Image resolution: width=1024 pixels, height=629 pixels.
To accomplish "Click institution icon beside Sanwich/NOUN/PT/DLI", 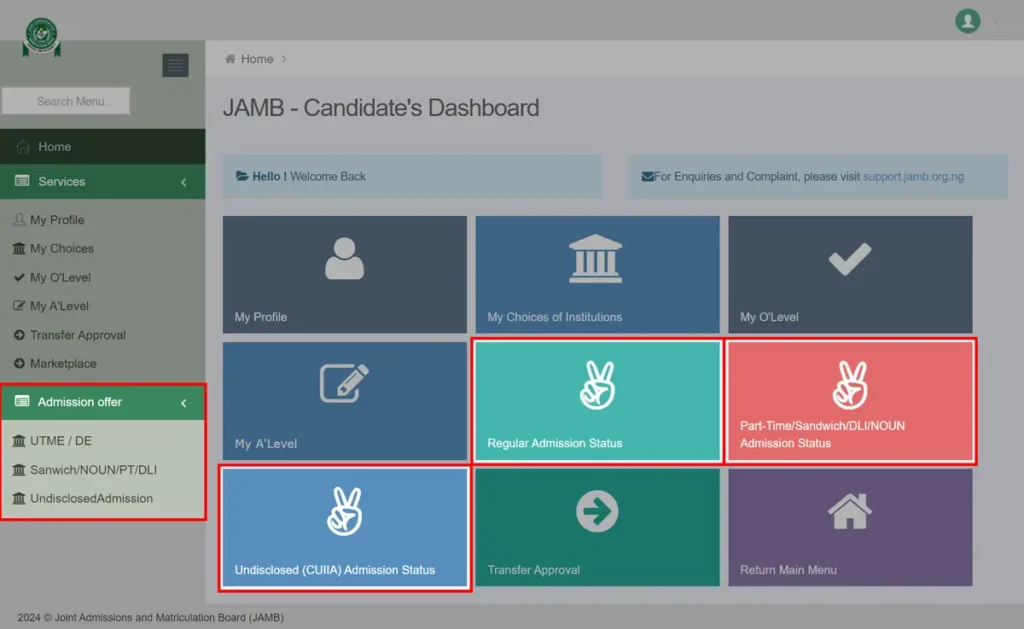I will pos(19,470).
